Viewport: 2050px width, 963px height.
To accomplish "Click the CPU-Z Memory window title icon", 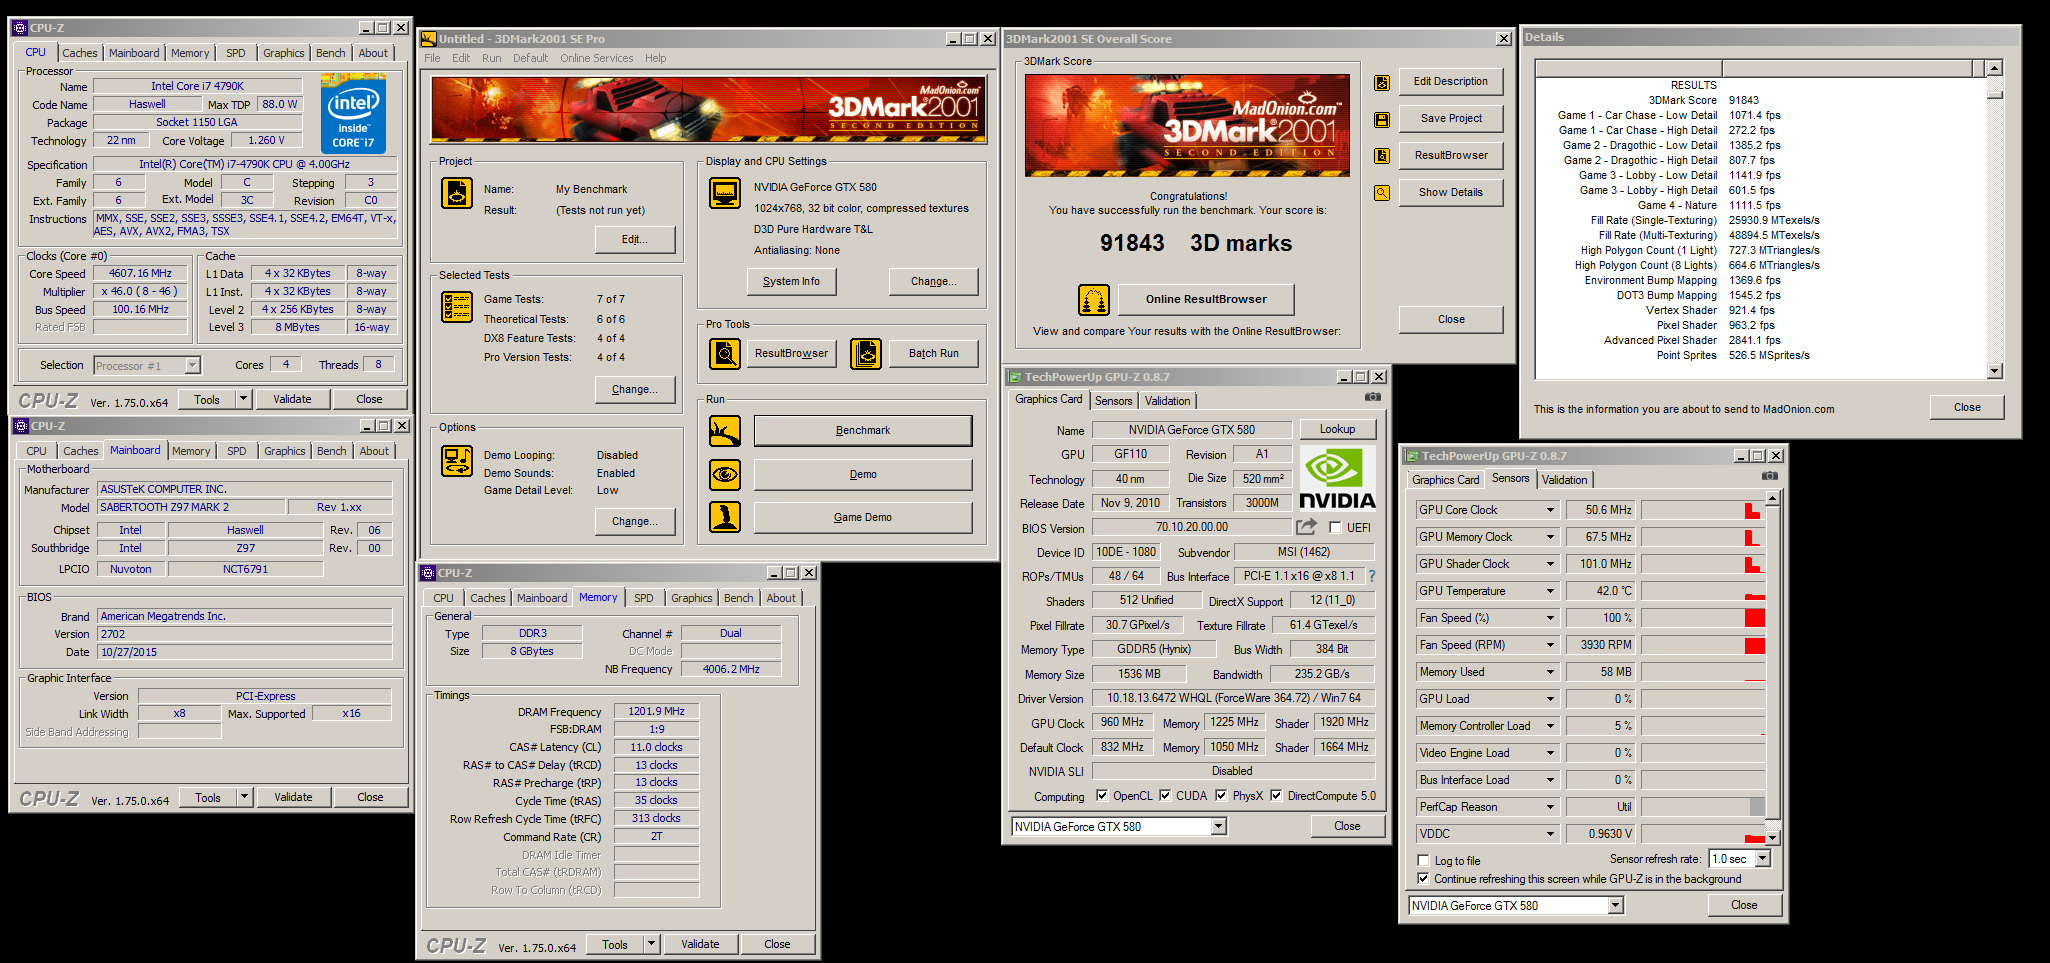I will pyautogui.click(x=429, y=573).
